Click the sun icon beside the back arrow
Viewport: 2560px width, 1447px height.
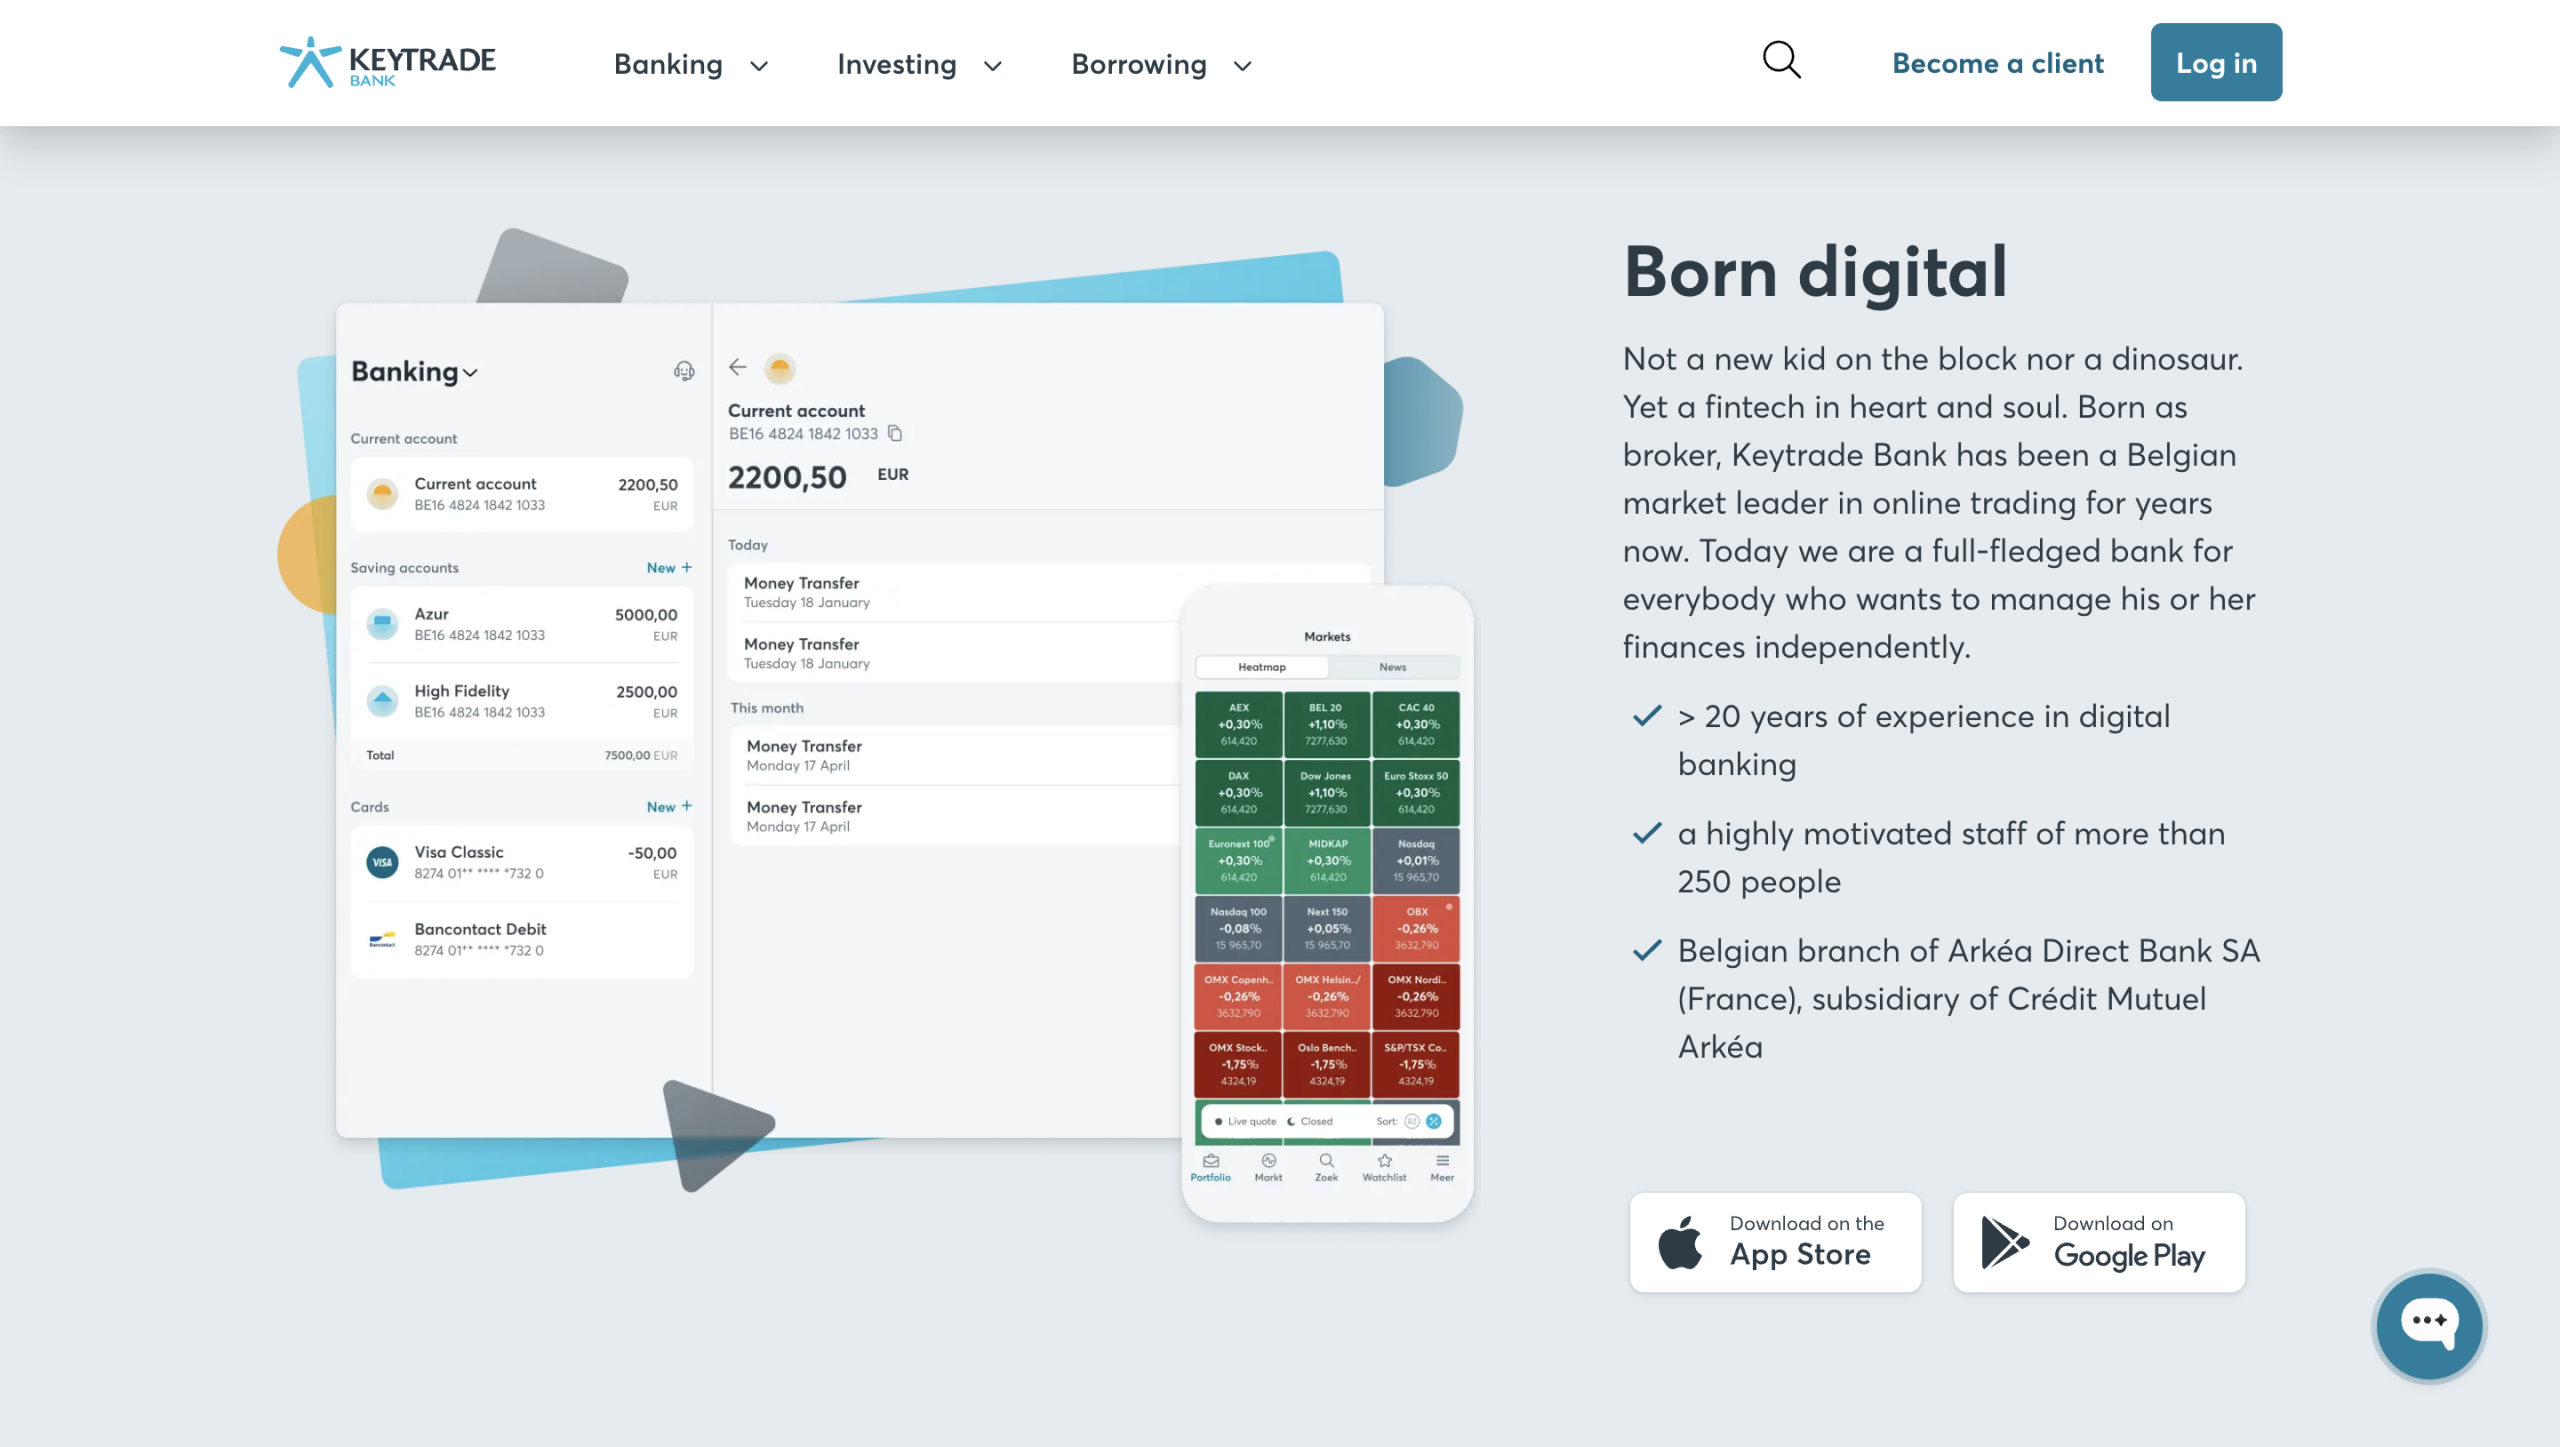coord(780,368)
